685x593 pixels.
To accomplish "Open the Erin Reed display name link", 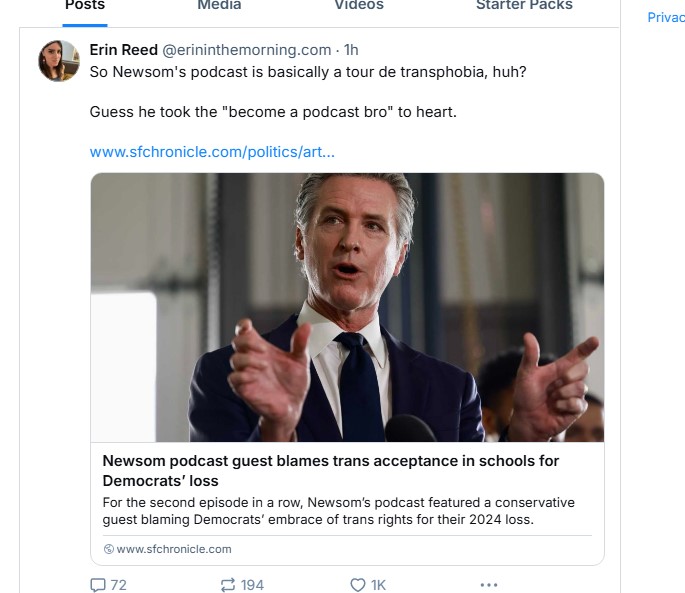I will click(123, 50).
